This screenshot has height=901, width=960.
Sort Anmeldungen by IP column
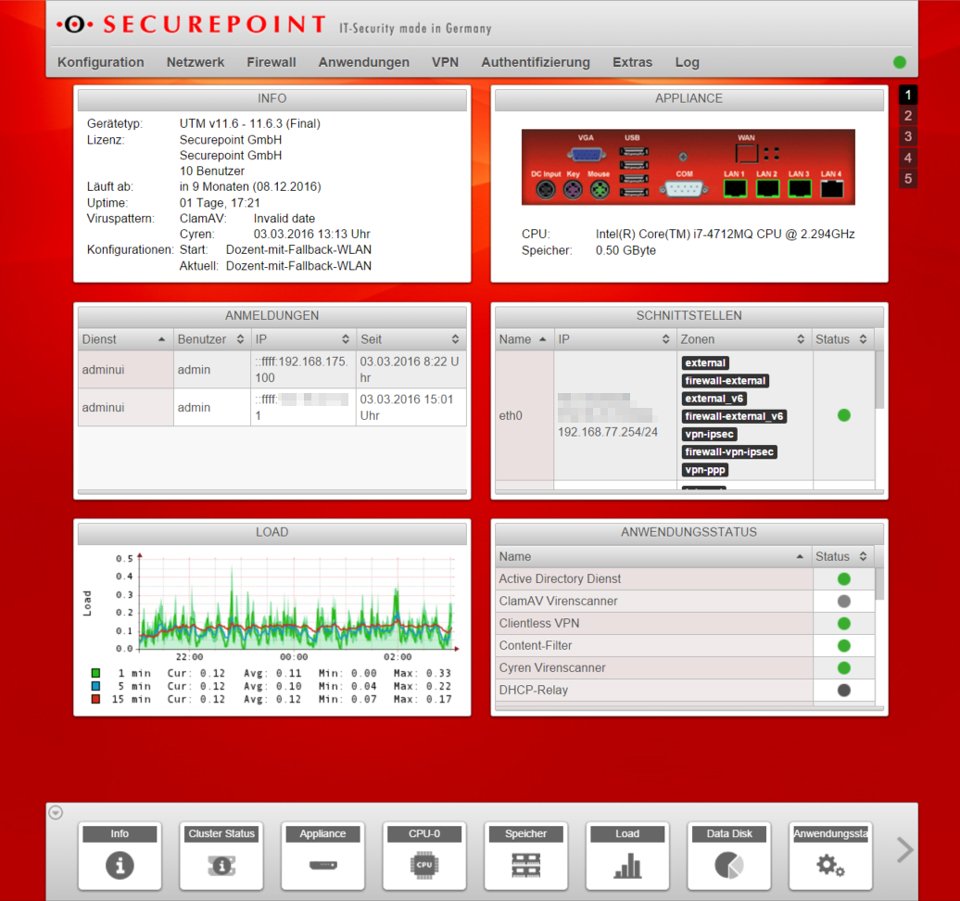pos(303,339)
